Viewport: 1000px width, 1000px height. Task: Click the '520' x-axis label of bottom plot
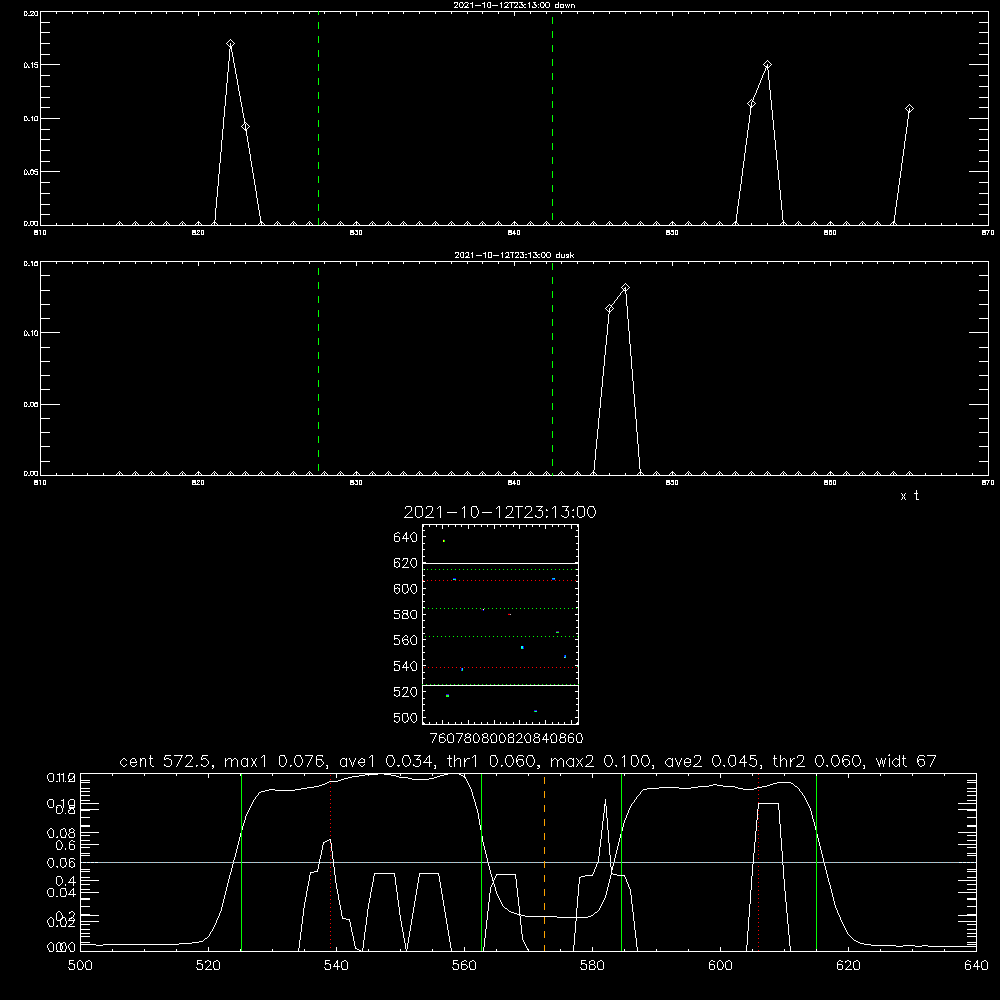click(x=208, y=966)
